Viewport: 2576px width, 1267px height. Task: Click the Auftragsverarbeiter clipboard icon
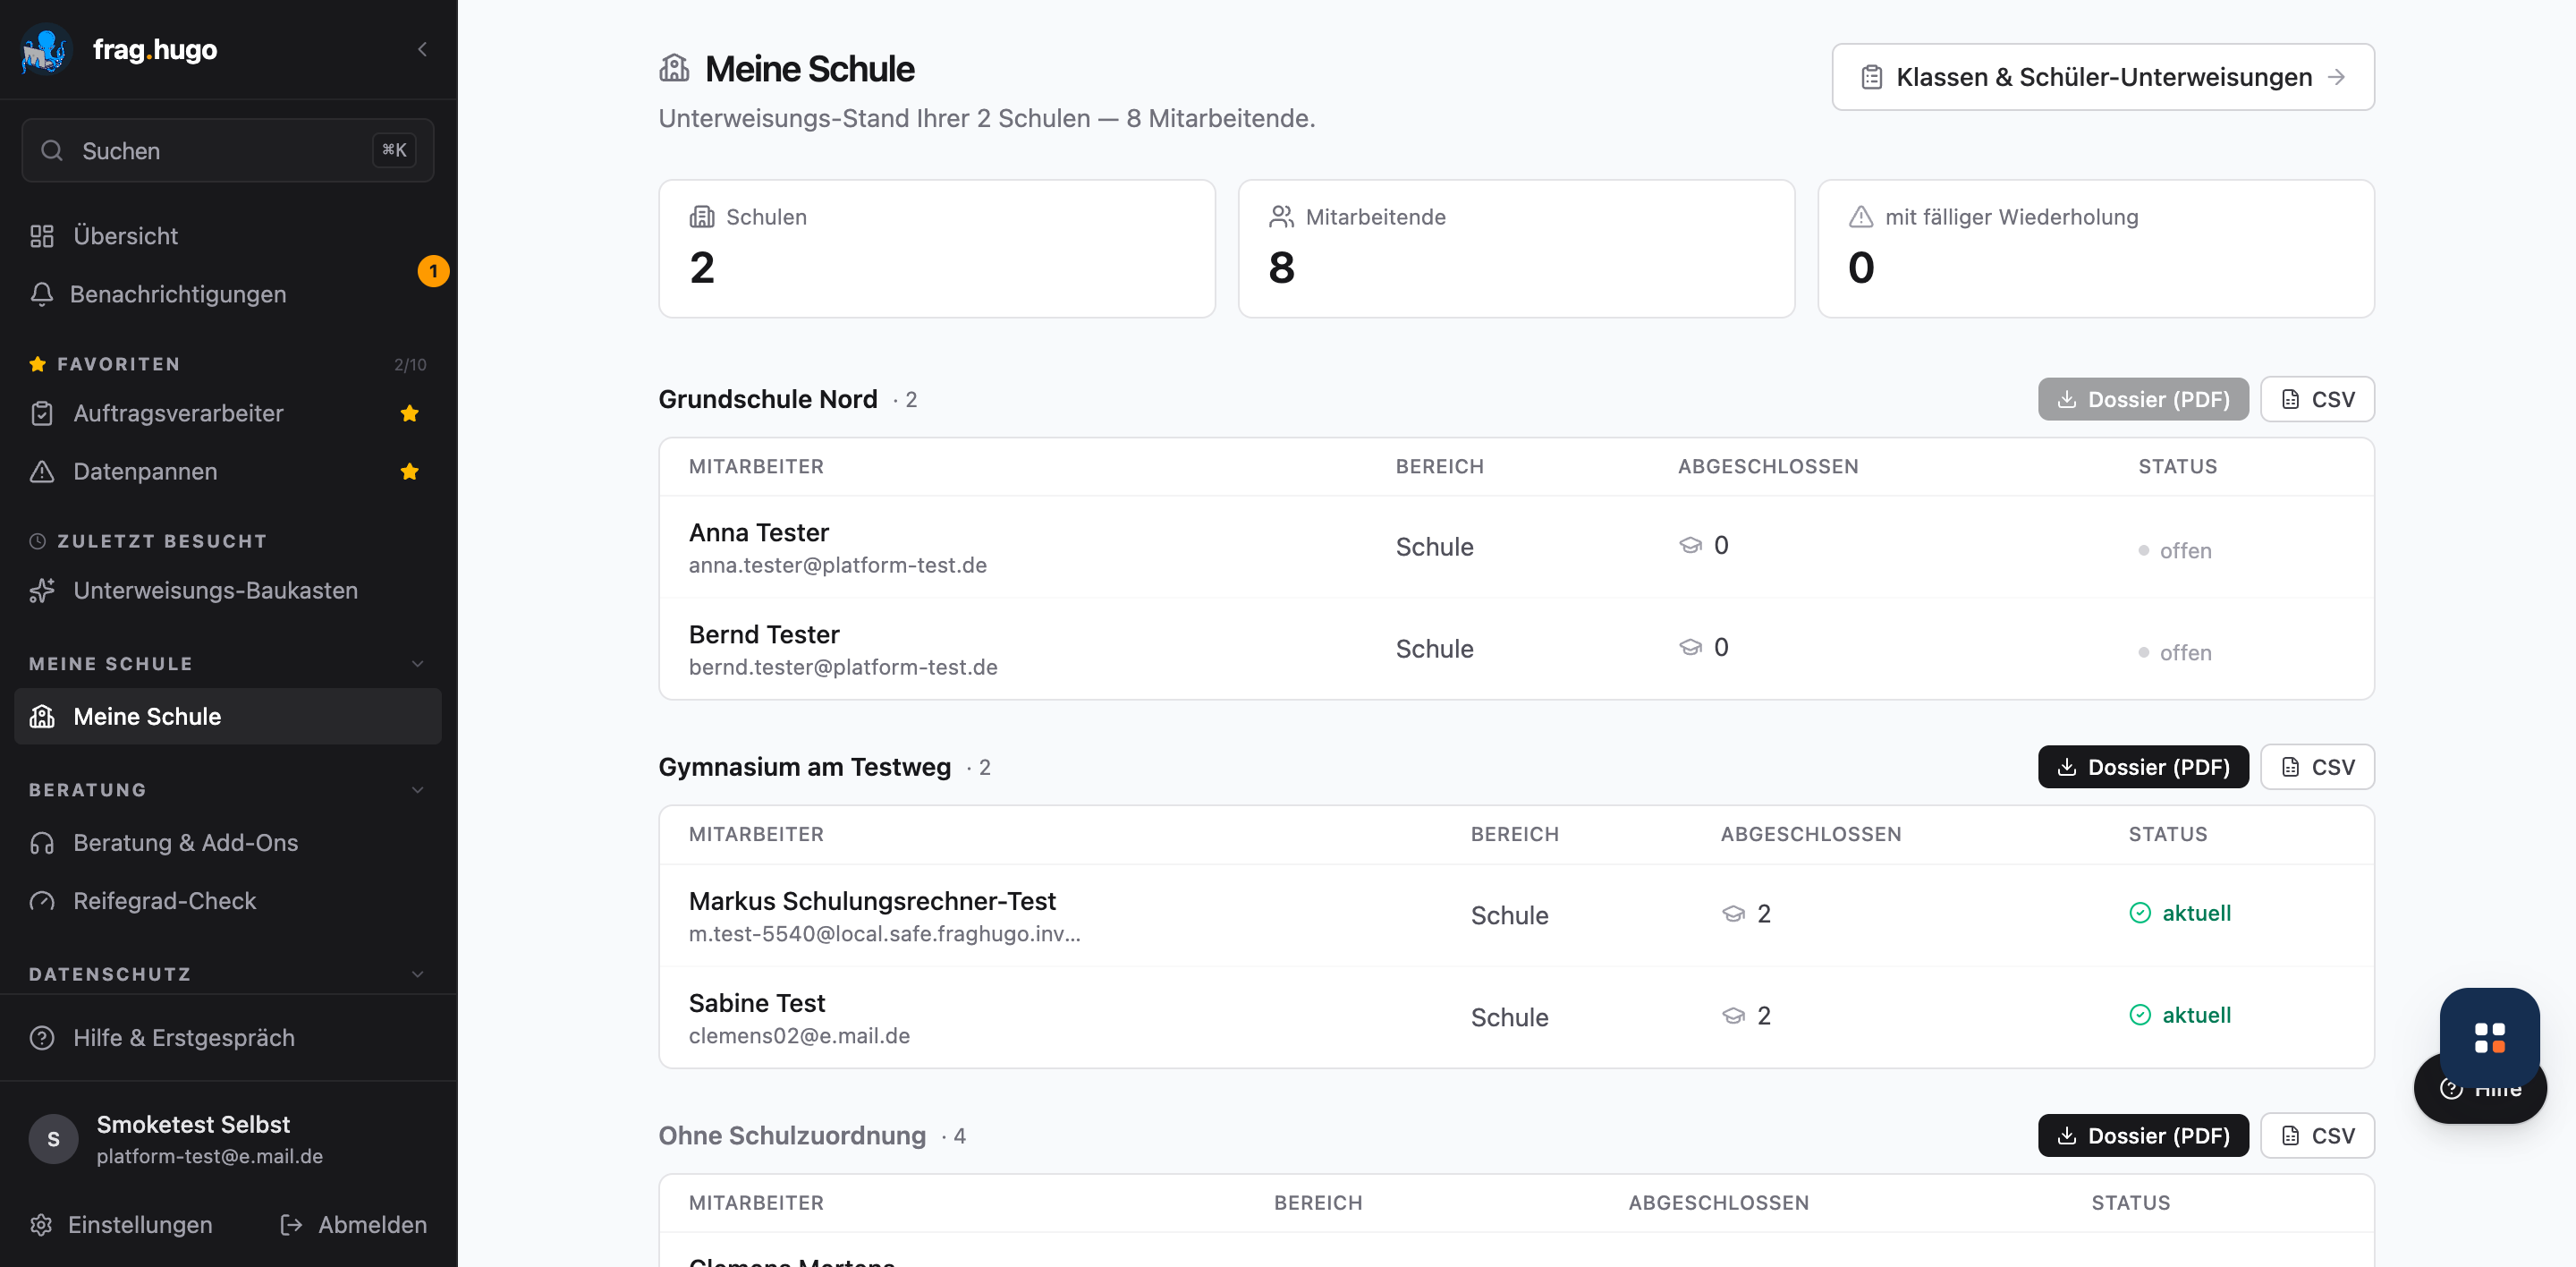[42, 413]
